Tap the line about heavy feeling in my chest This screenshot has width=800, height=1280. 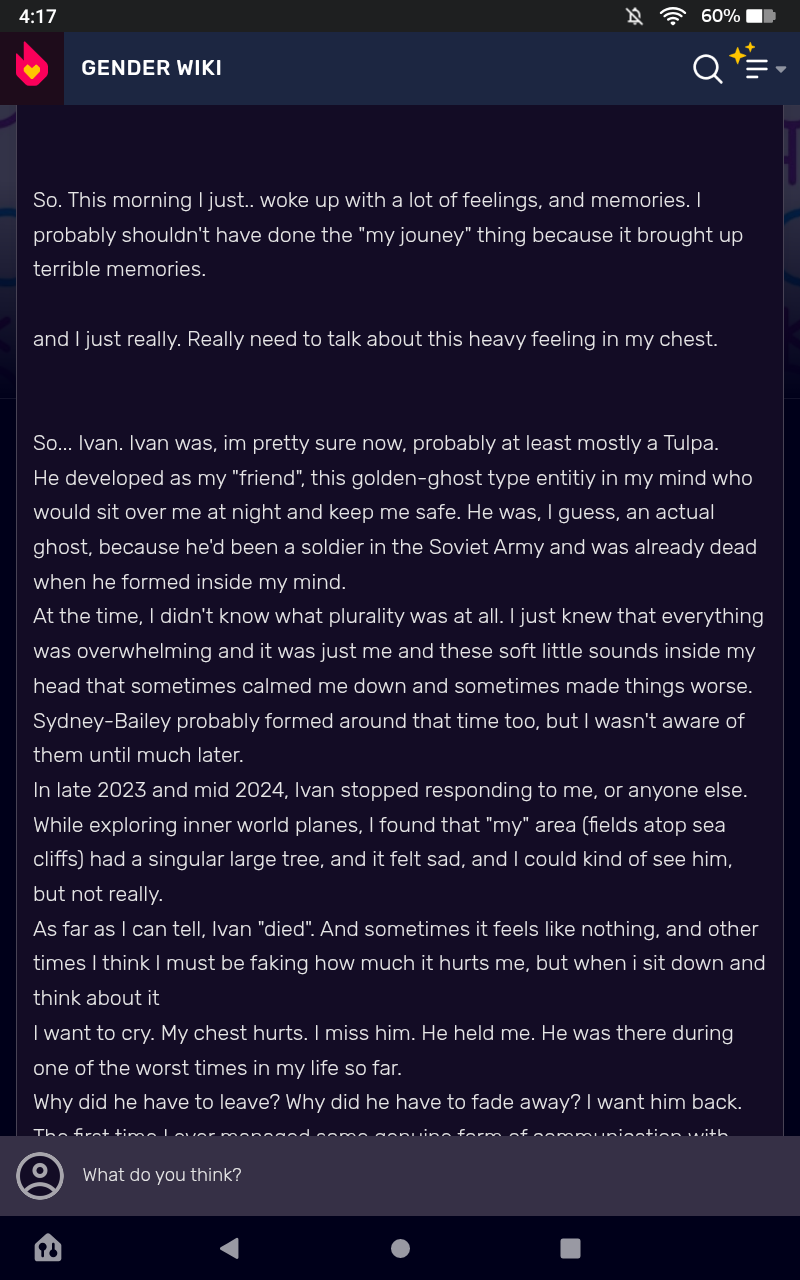pos(375,339)
